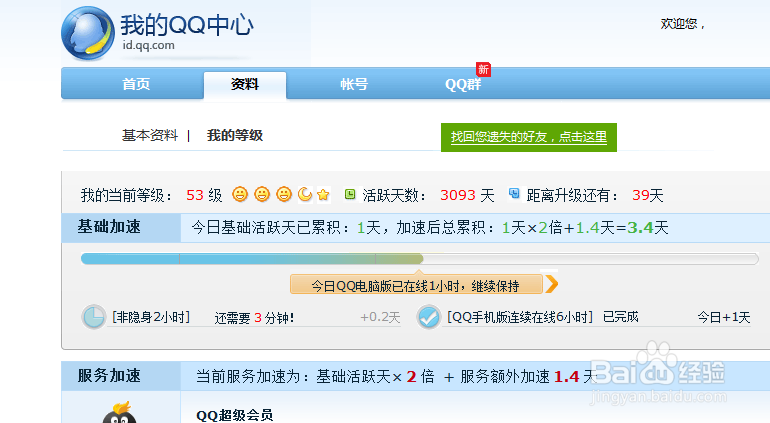
Task: Click the green 活跃天数 icon
Action: [x=350, y=195]
